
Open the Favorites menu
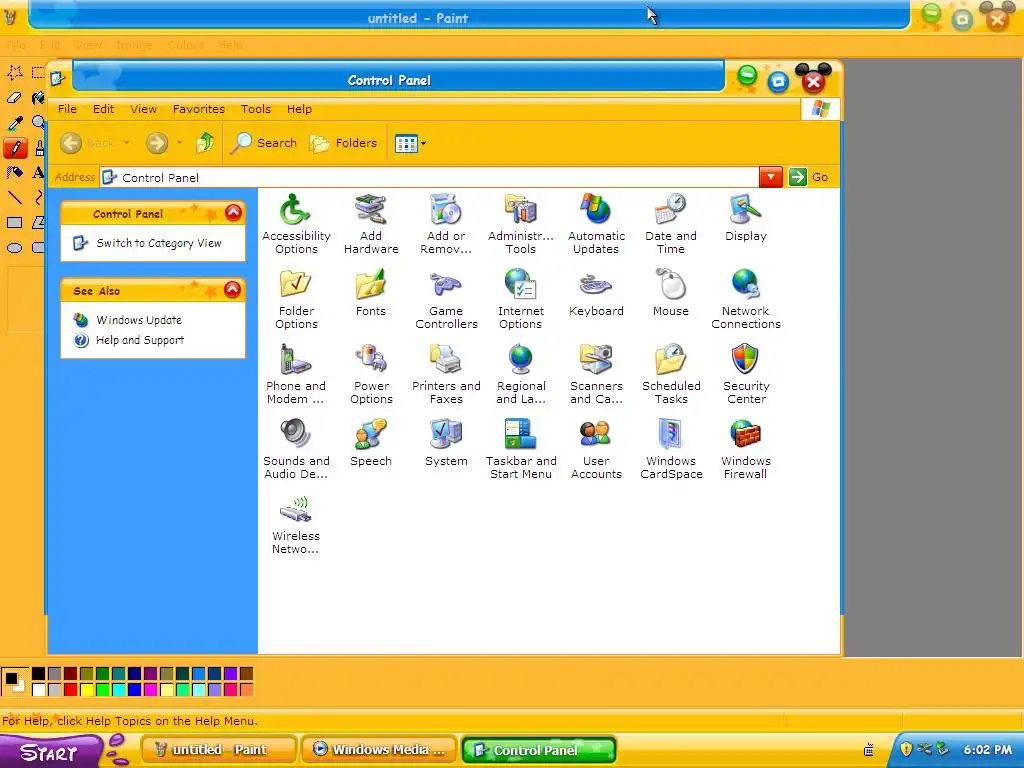pos(199,109)
